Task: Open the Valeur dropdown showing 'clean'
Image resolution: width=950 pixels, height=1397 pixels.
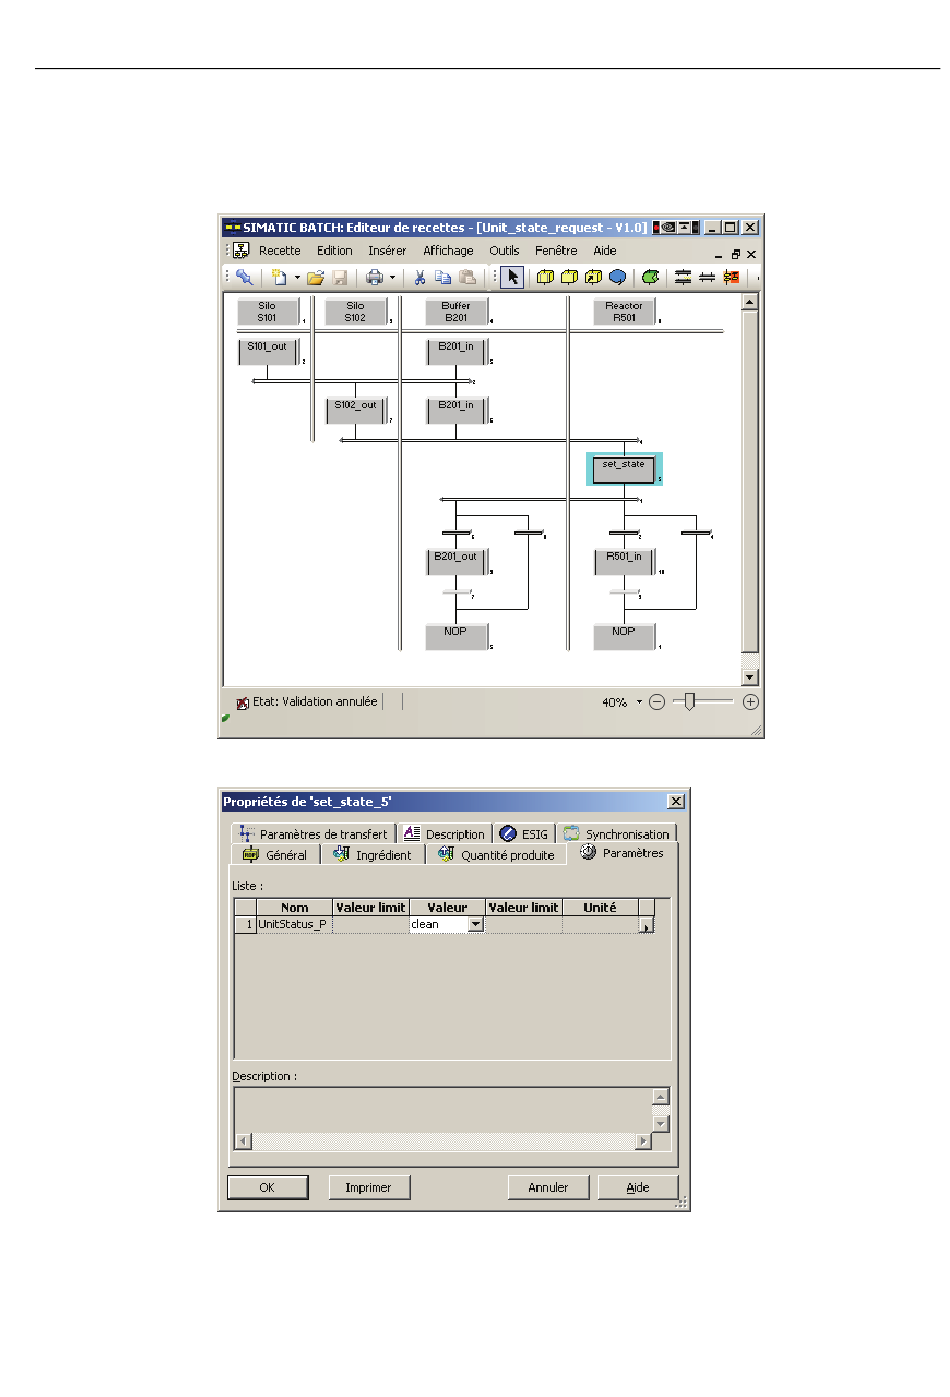Action: point(476,925)
